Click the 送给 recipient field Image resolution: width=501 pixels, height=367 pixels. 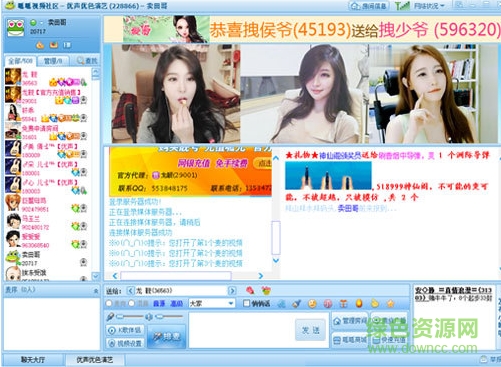click(x=181, y=291)
